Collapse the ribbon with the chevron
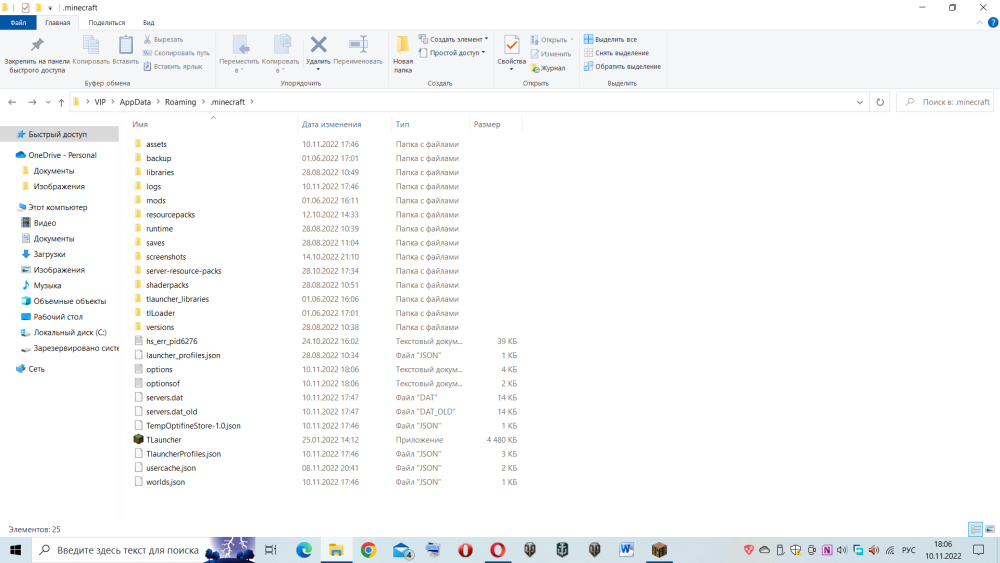1000x563 pixels. click(x=980, y=22)
